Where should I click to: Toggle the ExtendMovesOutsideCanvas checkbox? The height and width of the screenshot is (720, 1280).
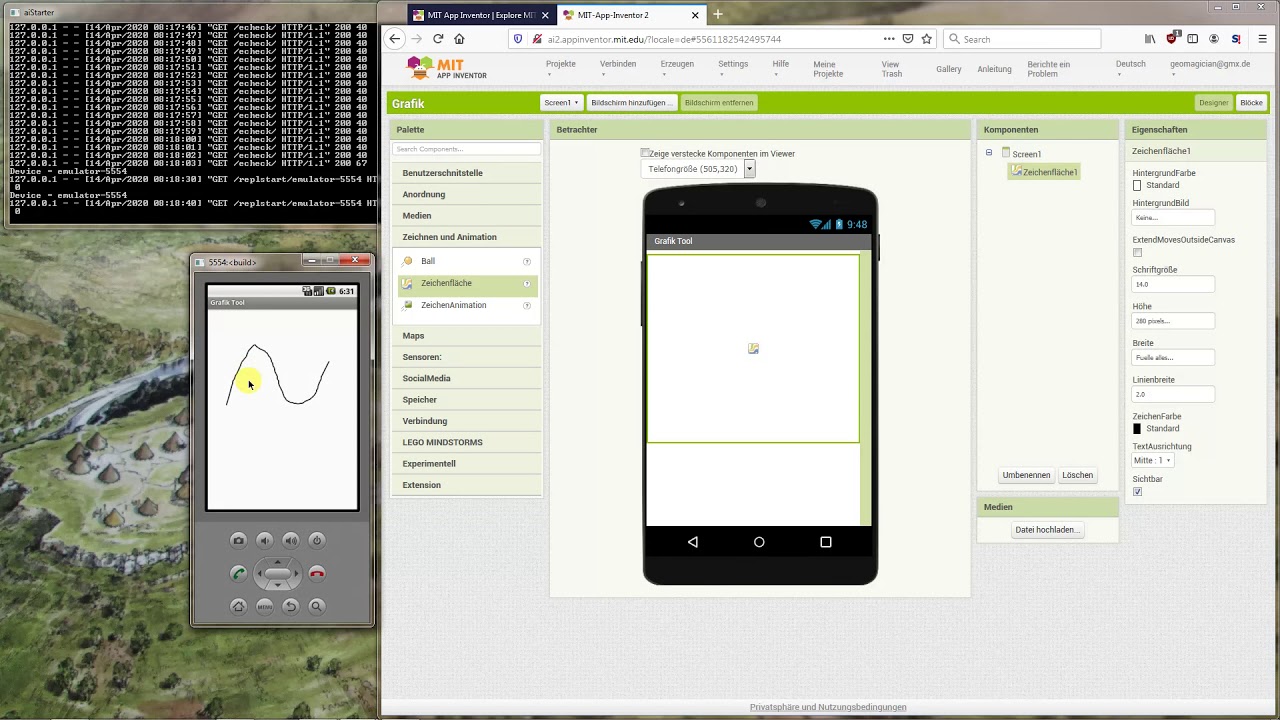click(x=1137, y=253)
